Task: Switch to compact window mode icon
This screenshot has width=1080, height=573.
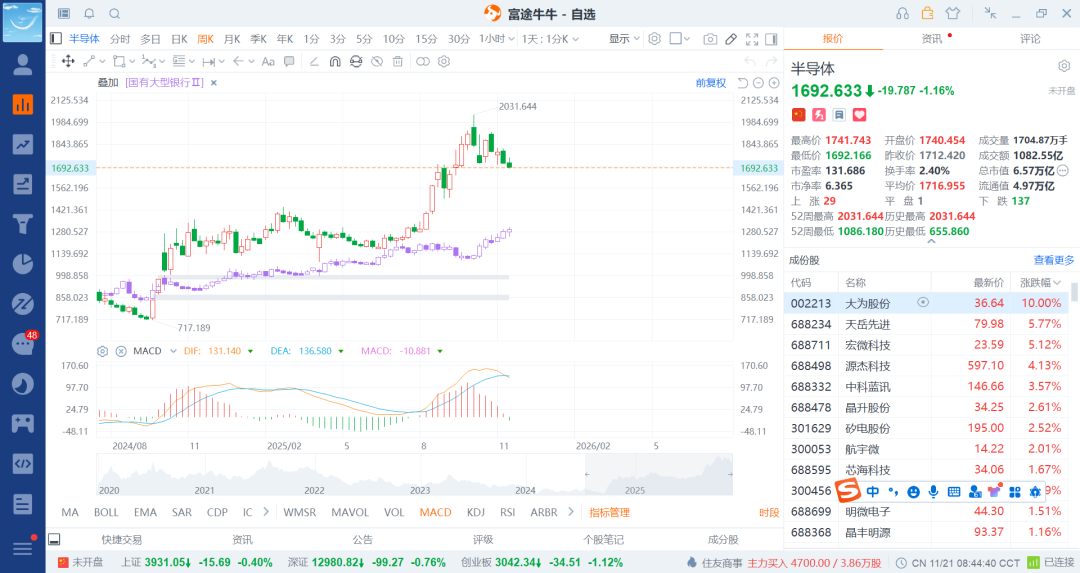Action: pyautogui.click(x=990, y=13)
